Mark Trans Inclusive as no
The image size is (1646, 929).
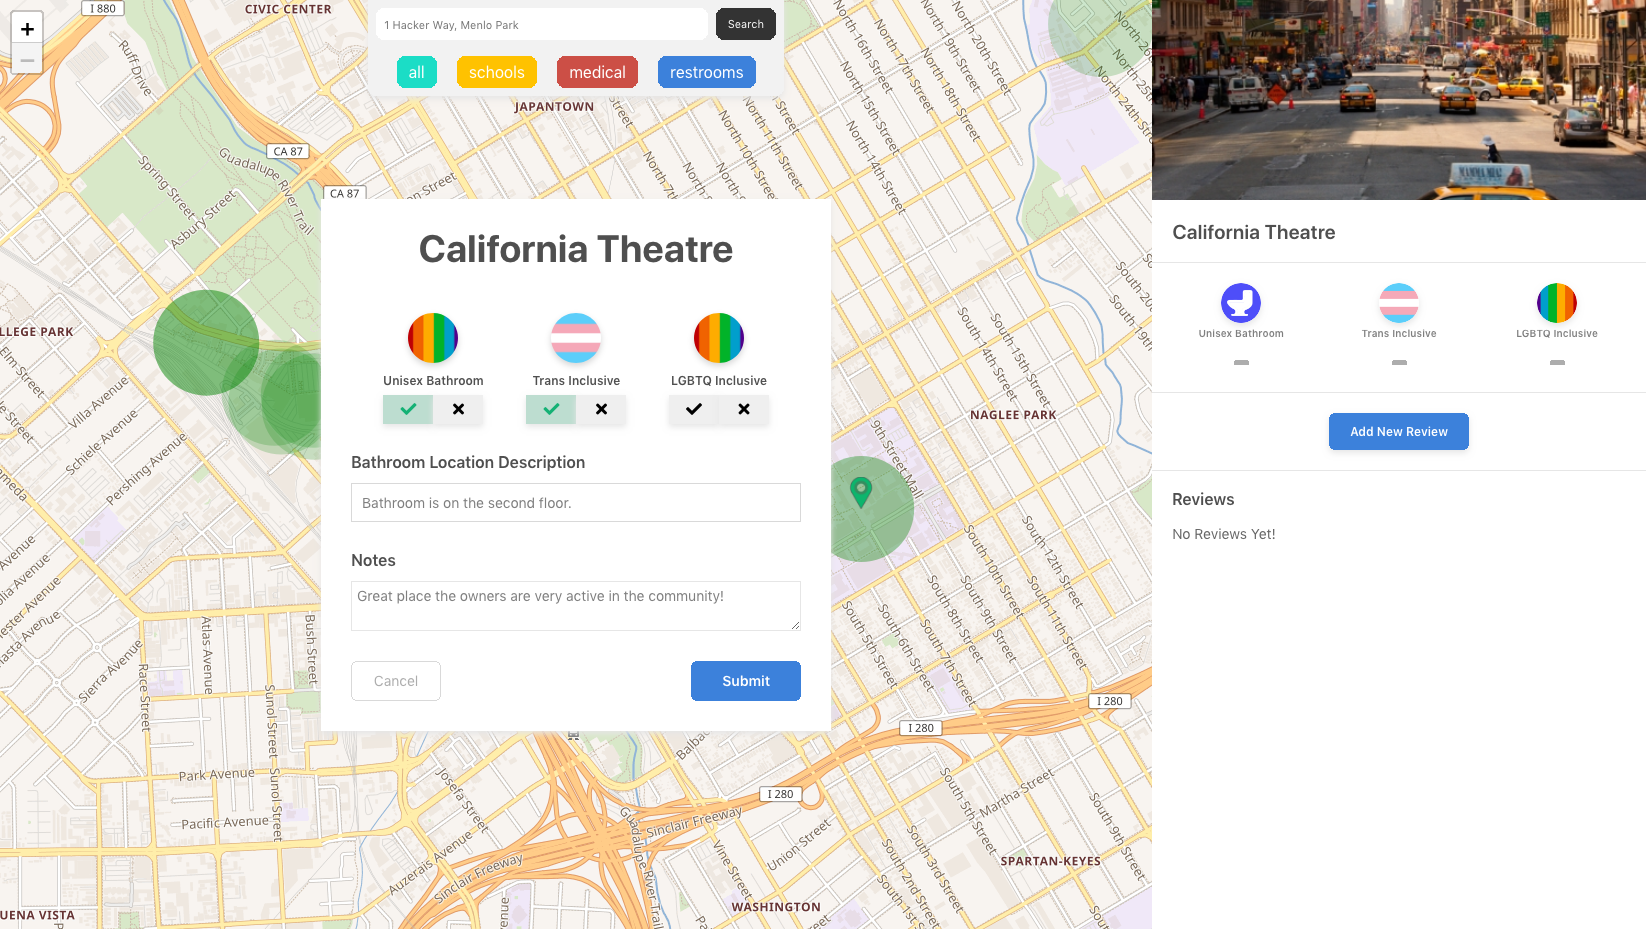tap(601, 409)
